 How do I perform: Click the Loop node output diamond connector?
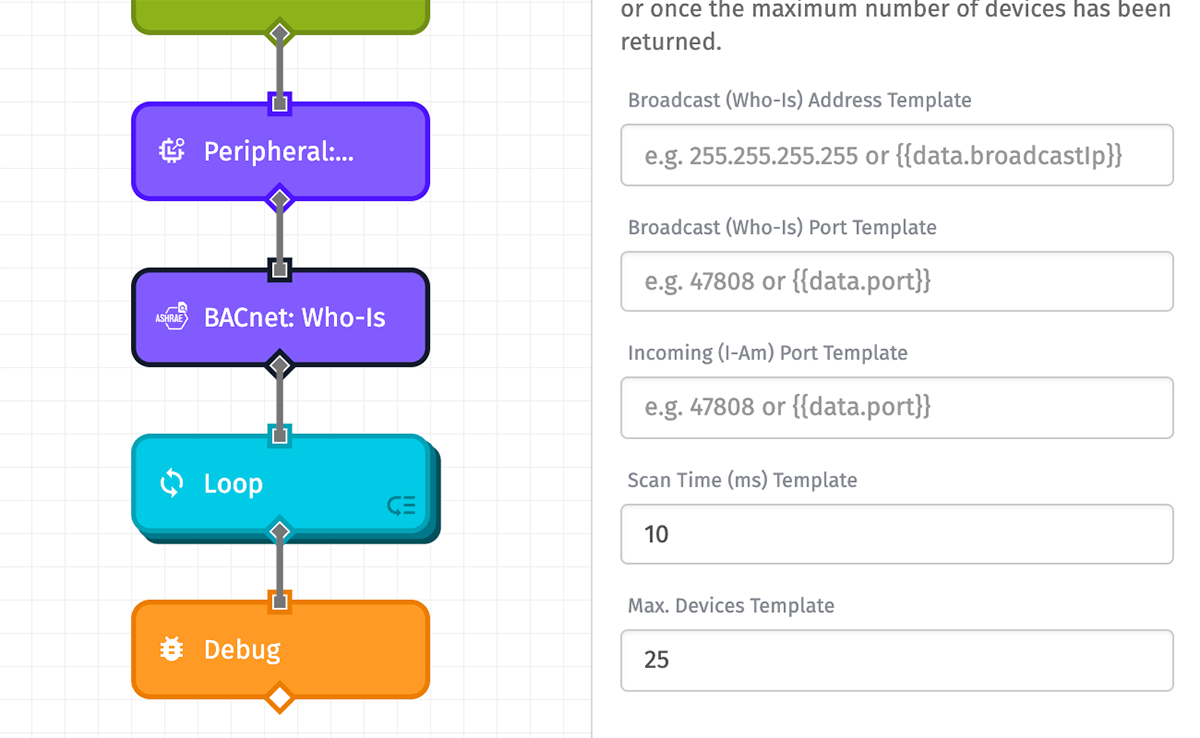point(280,530)
